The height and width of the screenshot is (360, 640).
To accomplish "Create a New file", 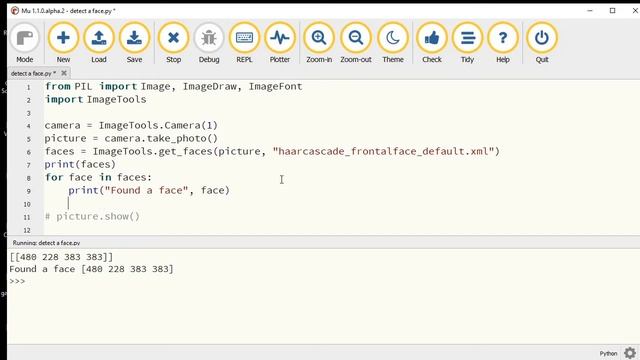I will 63,43.
